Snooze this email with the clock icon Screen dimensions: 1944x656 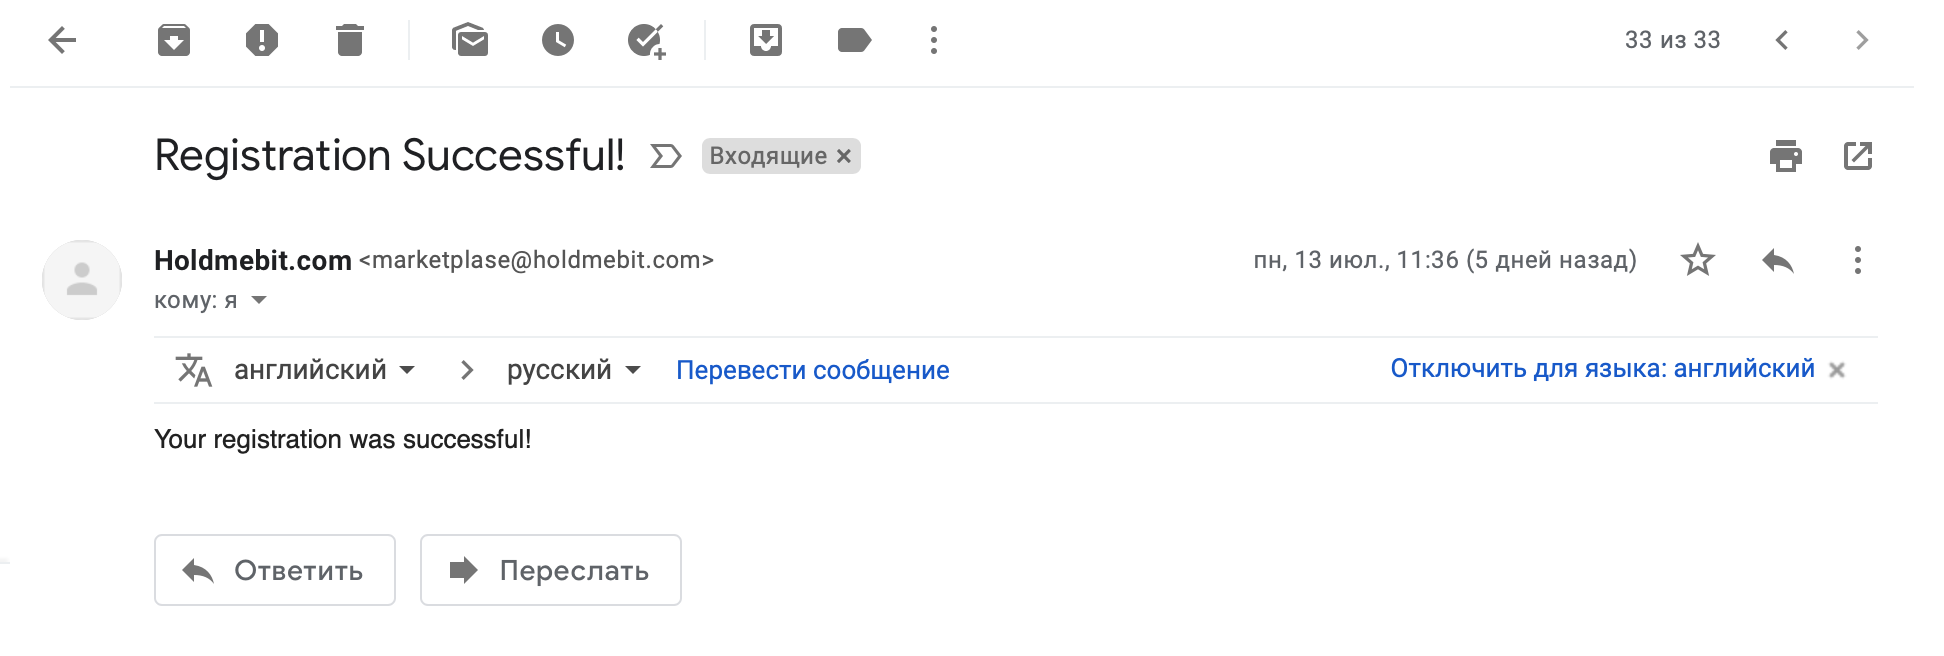[558, 40]
